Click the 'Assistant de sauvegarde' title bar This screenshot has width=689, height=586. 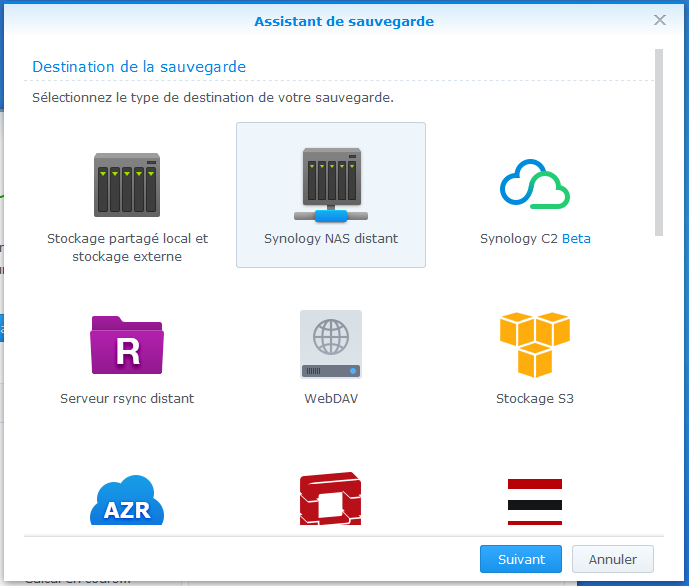(x=344, y=21)
